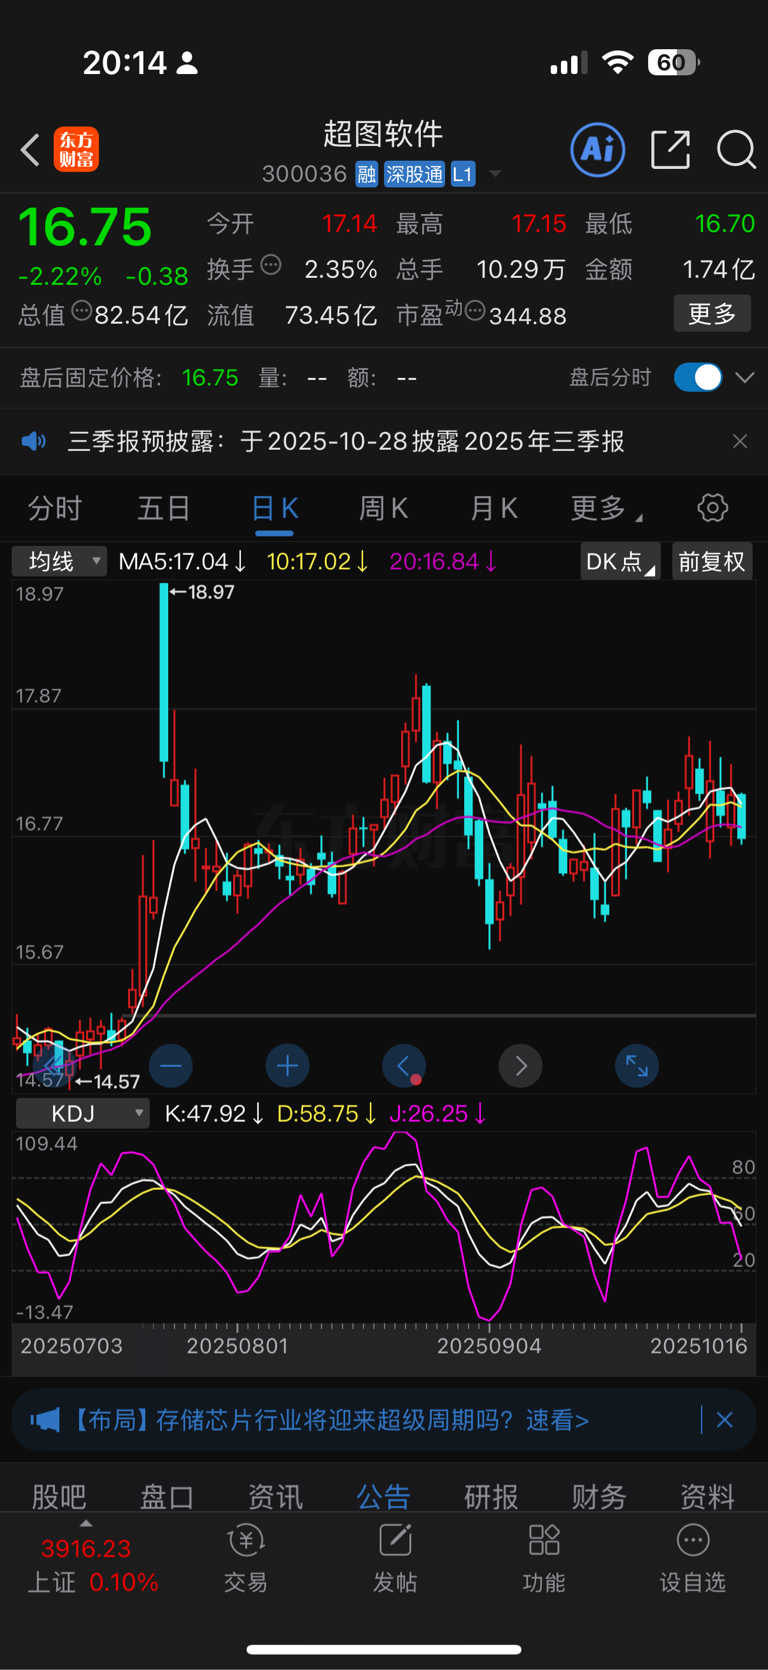Image resolution: width=768 pixels, height=1670 pixels.
Task: Tap the main K-line chart area
Action: 384,836
